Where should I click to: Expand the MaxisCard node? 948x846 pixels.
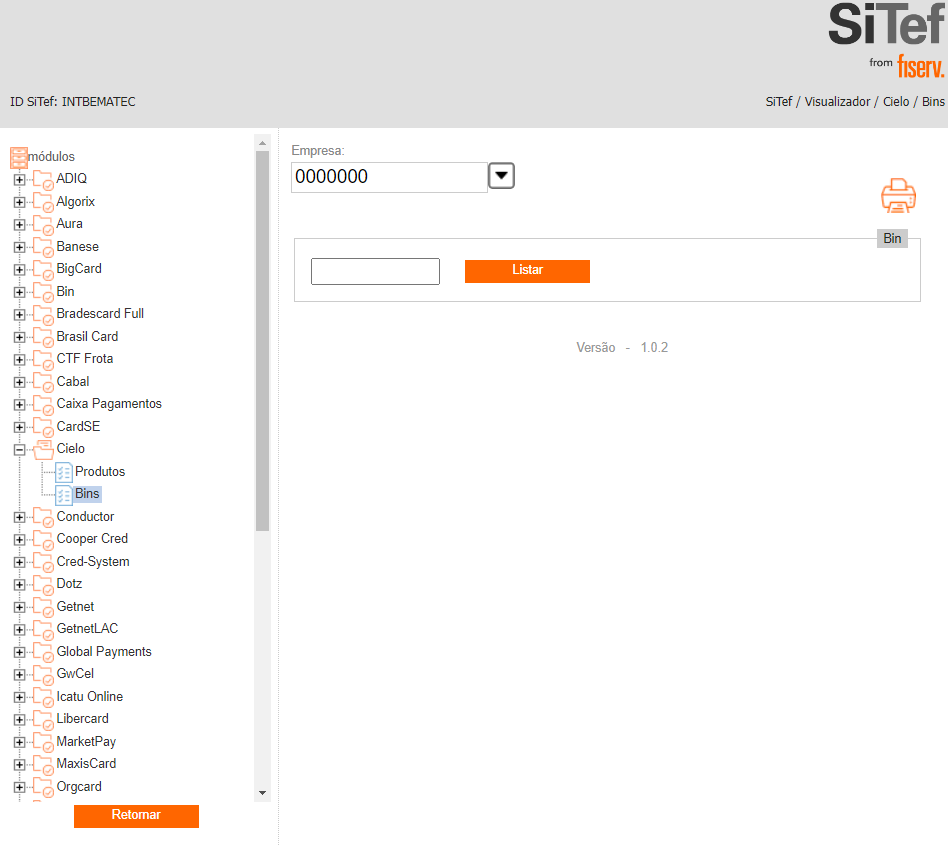(x=19, y=764)
